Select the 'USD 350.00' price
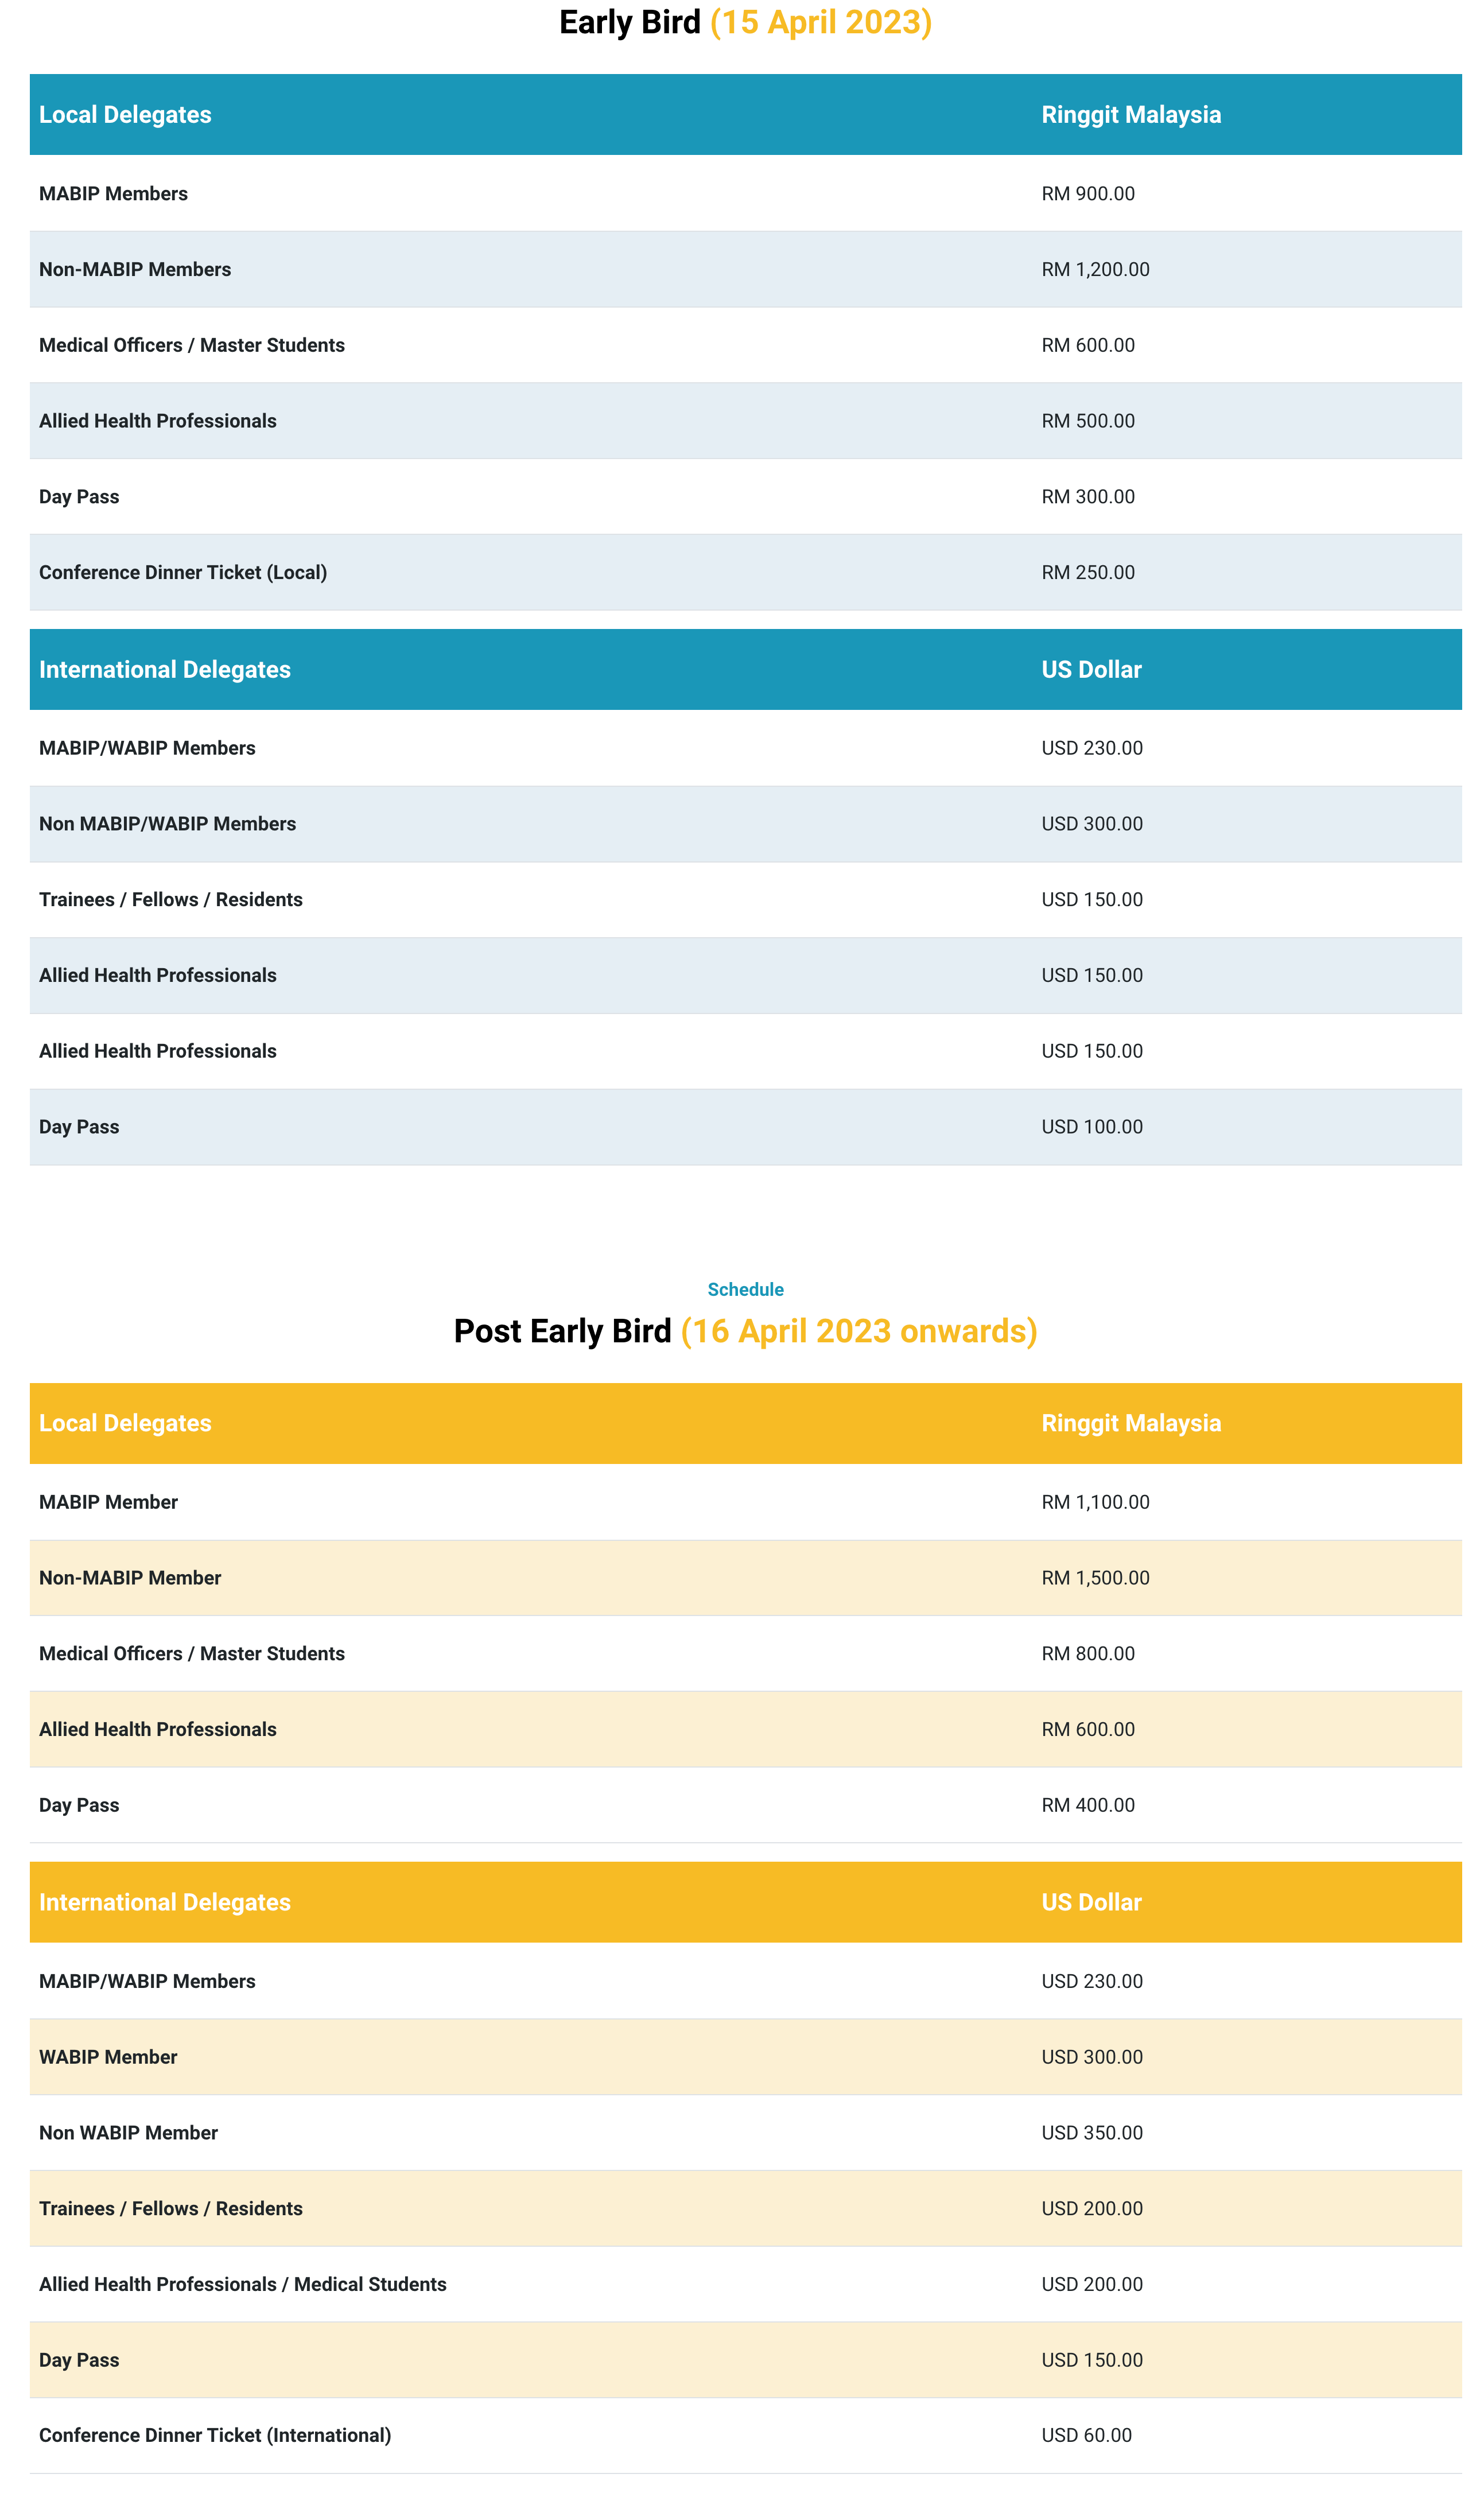1484x2501 pixels. (1092, 2132)
